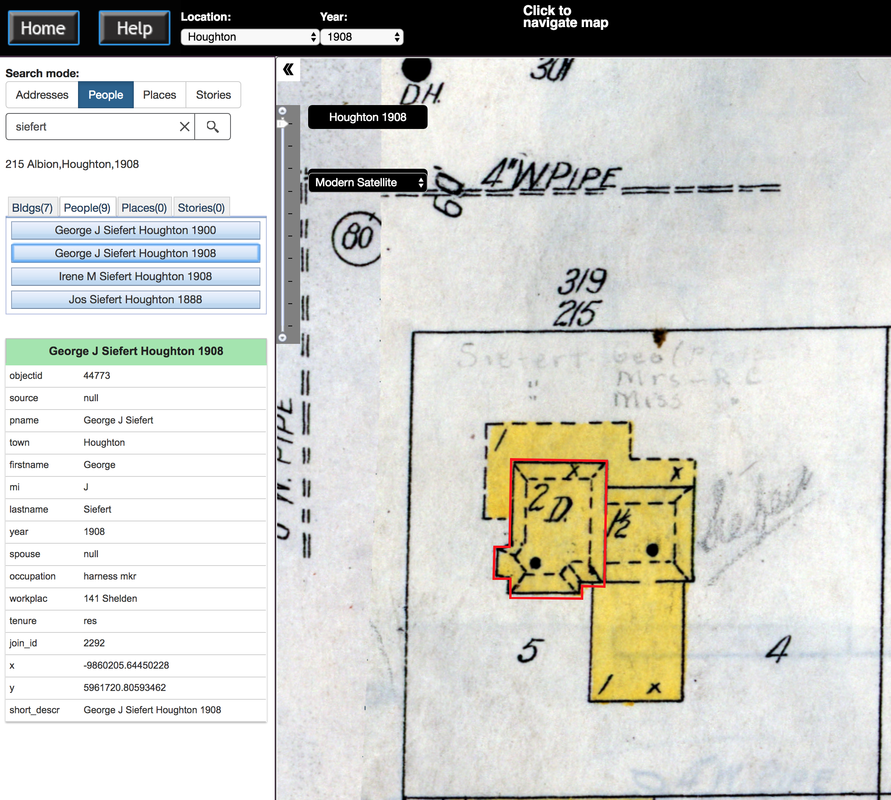Click the firstname value 'George'
891x800 pixels.
99,465
